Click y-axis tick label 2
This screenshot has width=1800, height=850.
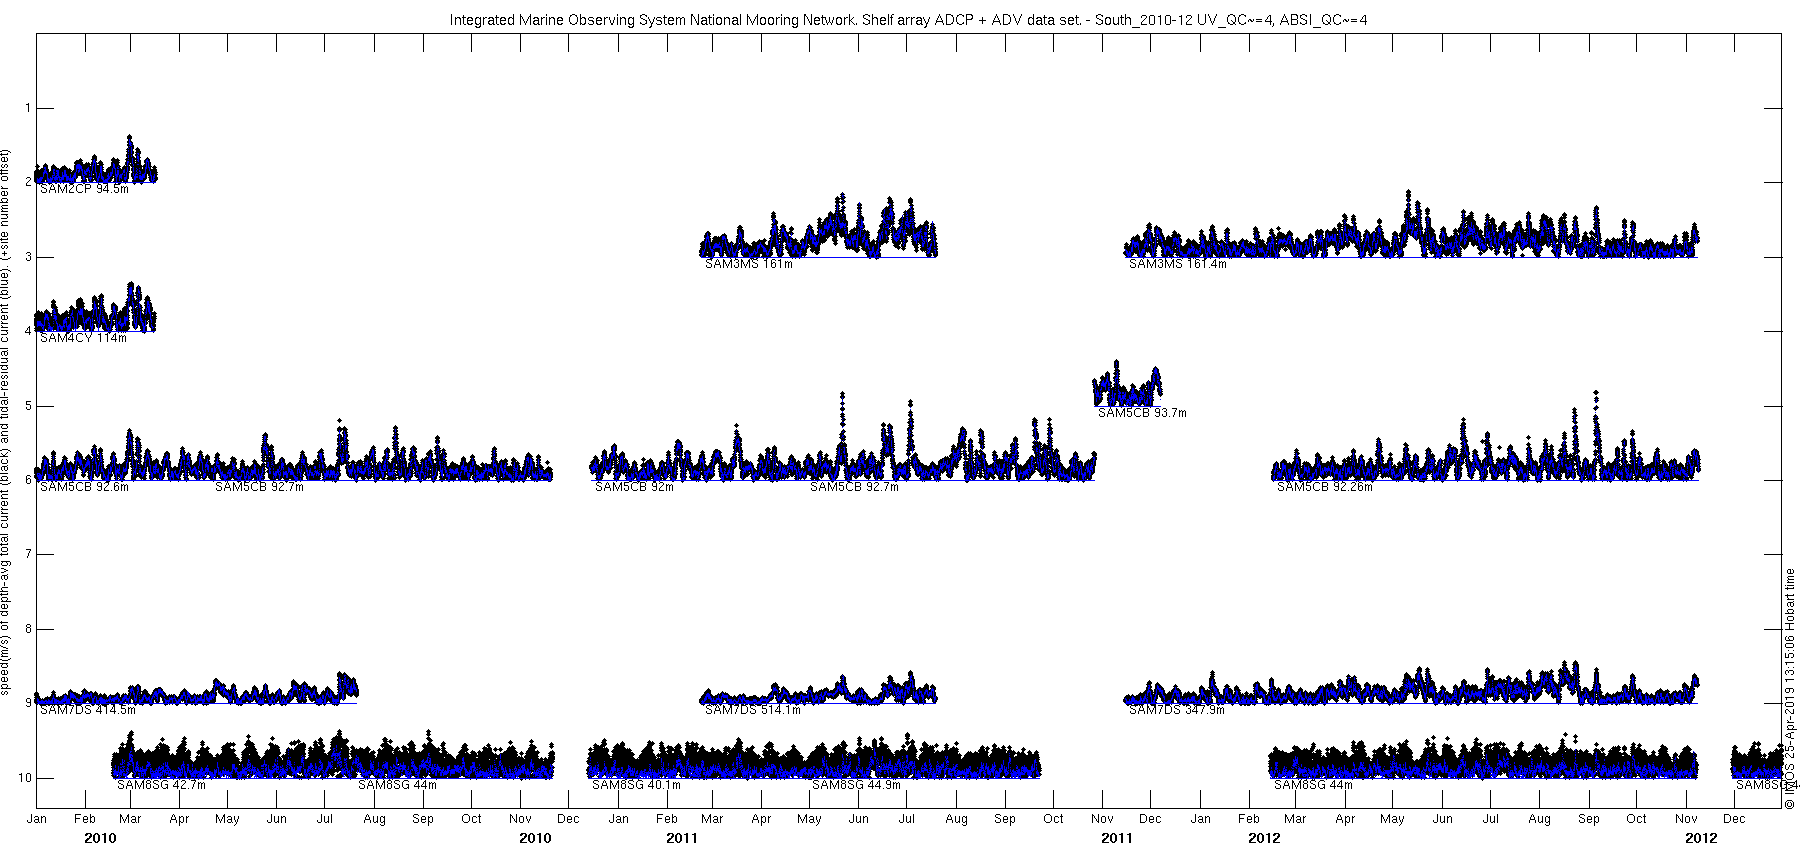(x=27, y=182)
